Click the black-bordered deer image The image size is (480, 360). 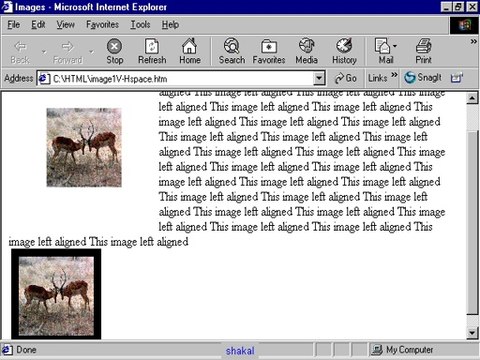point(56,294)
